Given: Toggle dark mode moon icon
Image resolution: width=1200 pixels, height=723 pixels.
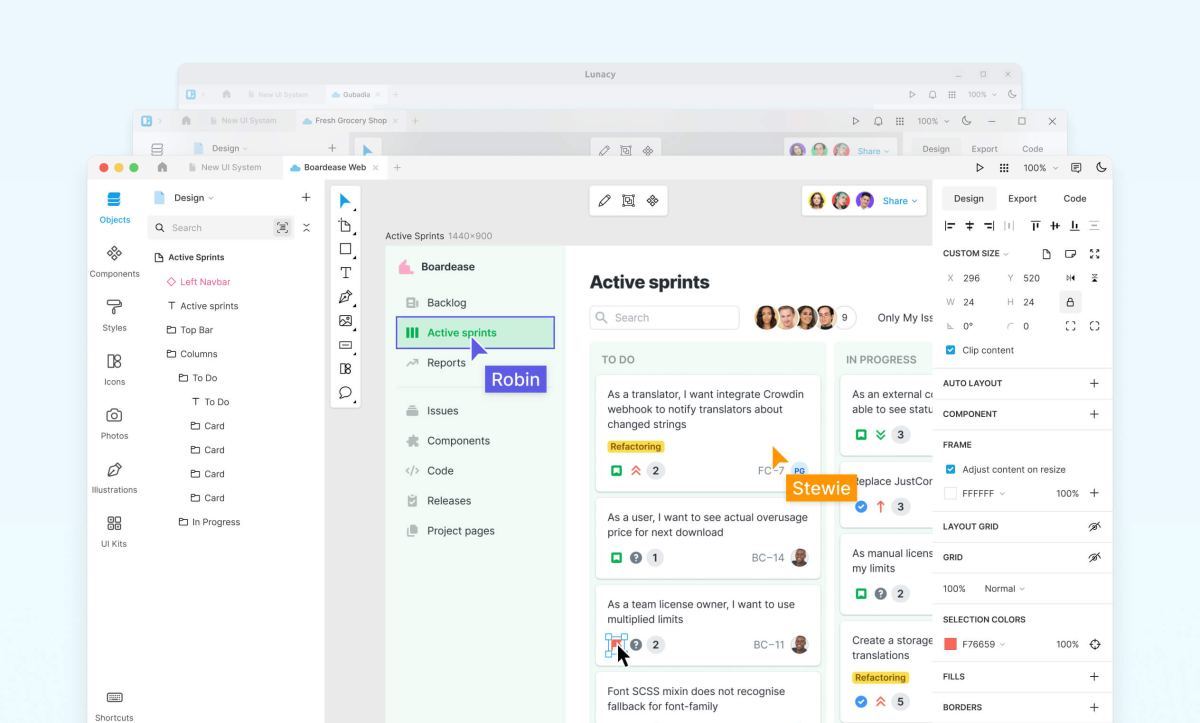Looking at the screenshot, I should 1102,168.
